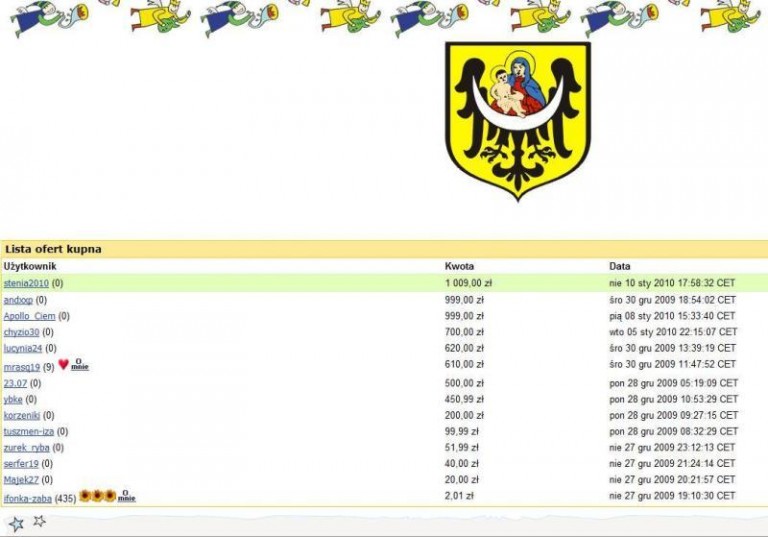Open the 'O mnie' icon next to mrasq19

coord(80,365)
